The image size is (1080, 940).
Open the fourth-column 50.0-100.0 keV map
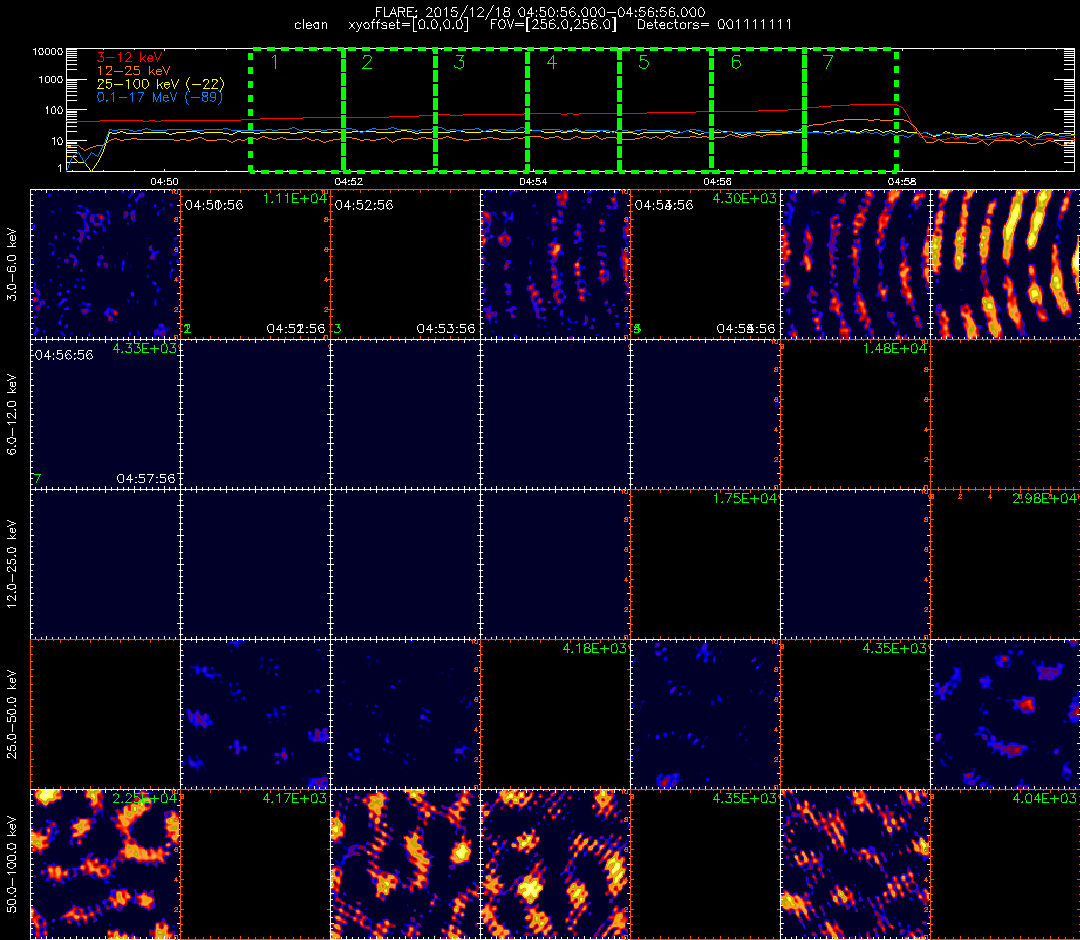(556, 865)
